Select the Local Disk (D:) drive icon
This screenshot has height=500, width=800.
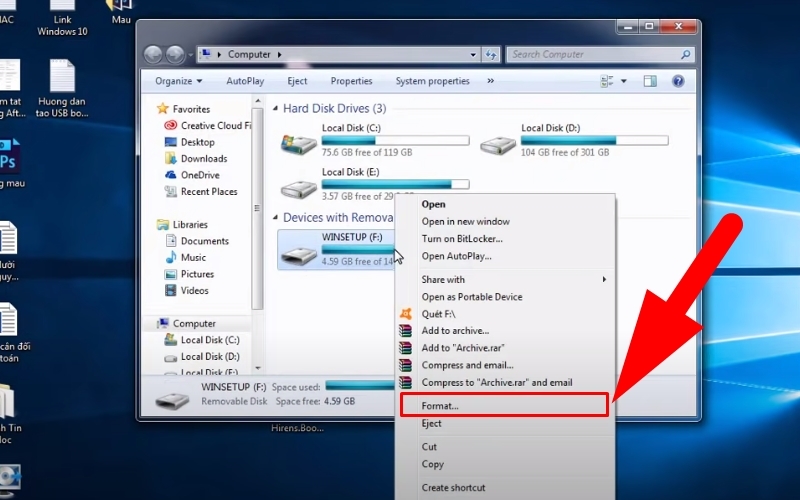[498, 145]
